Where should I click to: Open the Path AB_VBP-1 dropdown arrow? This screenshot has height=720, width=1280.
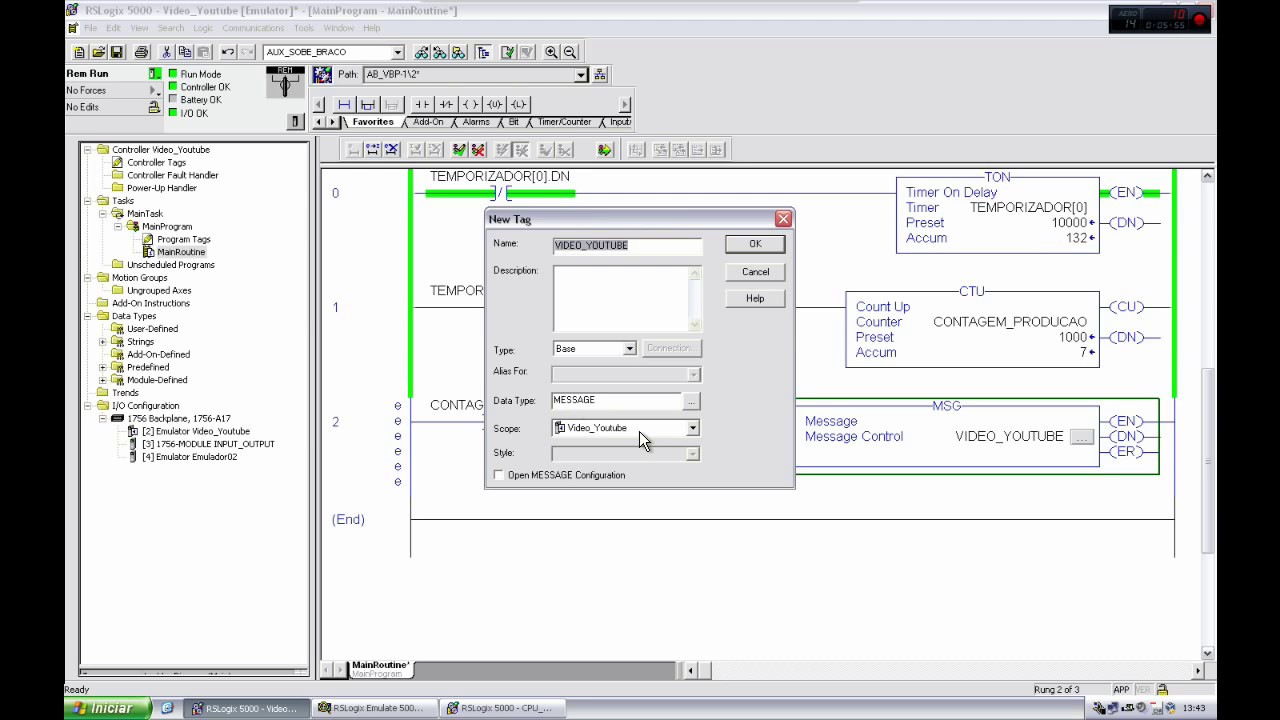click(x=580, y=75)
